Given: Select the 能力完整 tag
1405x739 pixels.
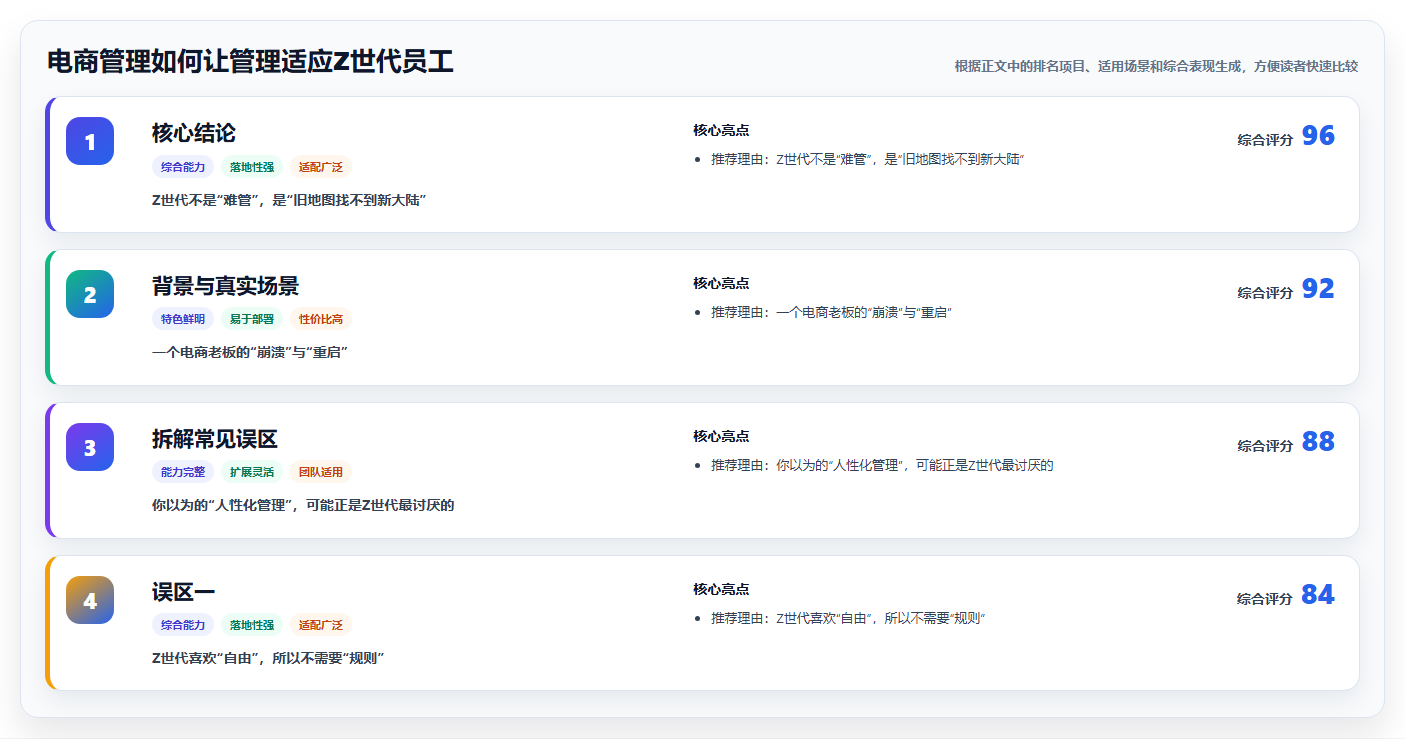Looking at the screenshot, I should click(183, 472).
